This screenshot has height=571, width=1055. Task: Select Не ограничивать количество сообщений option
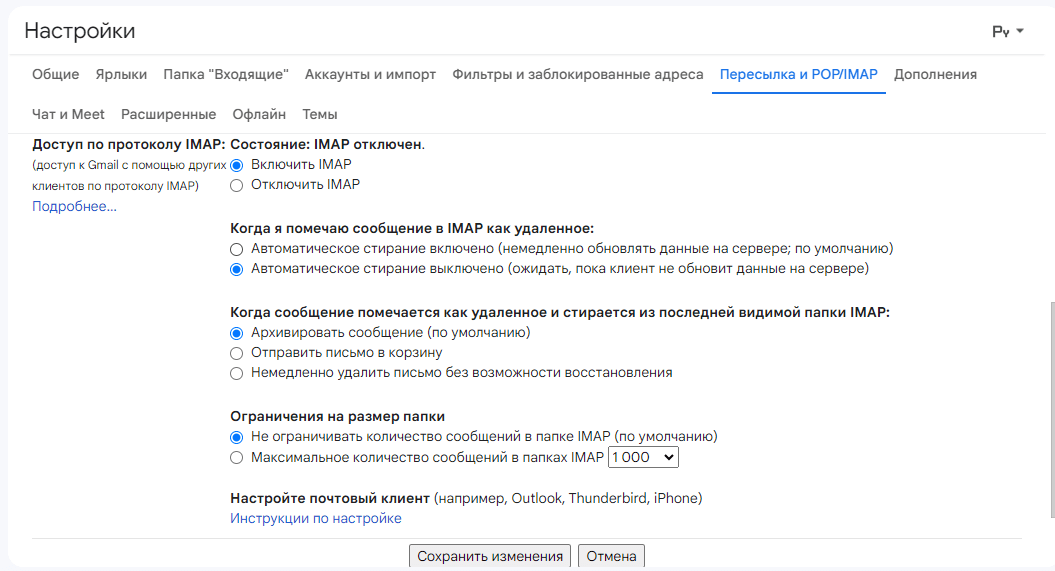coord(236,438)
